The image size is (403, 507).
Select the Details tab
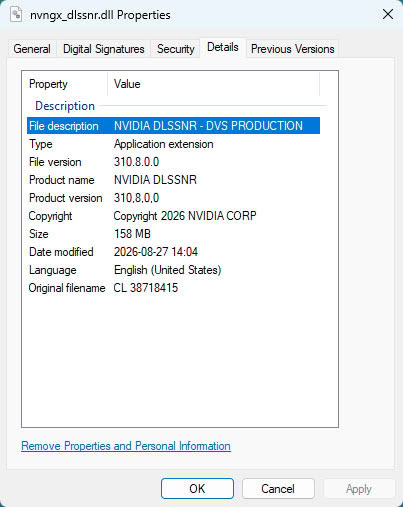point(223,47)
